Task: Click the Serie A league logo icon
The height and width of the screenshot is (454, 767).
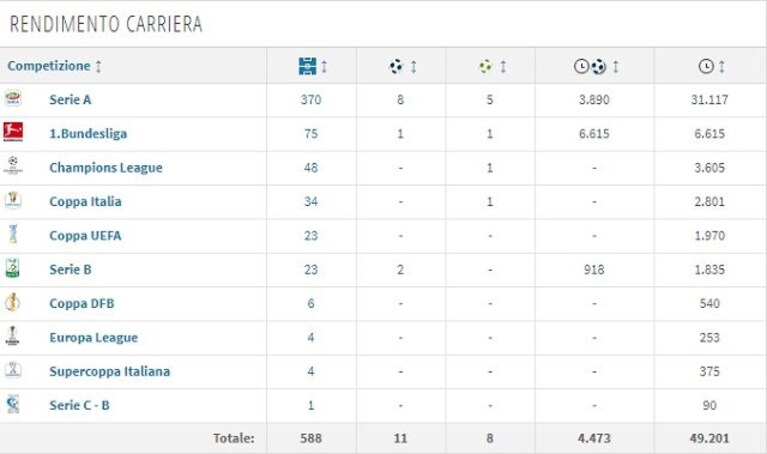Action: pos(13,98)
